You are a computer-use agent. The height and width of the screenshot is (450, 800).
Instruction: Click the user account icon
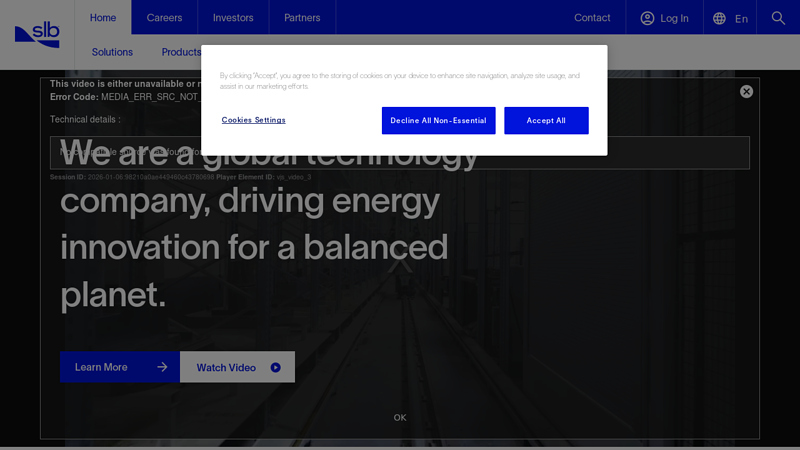point(647,18)
